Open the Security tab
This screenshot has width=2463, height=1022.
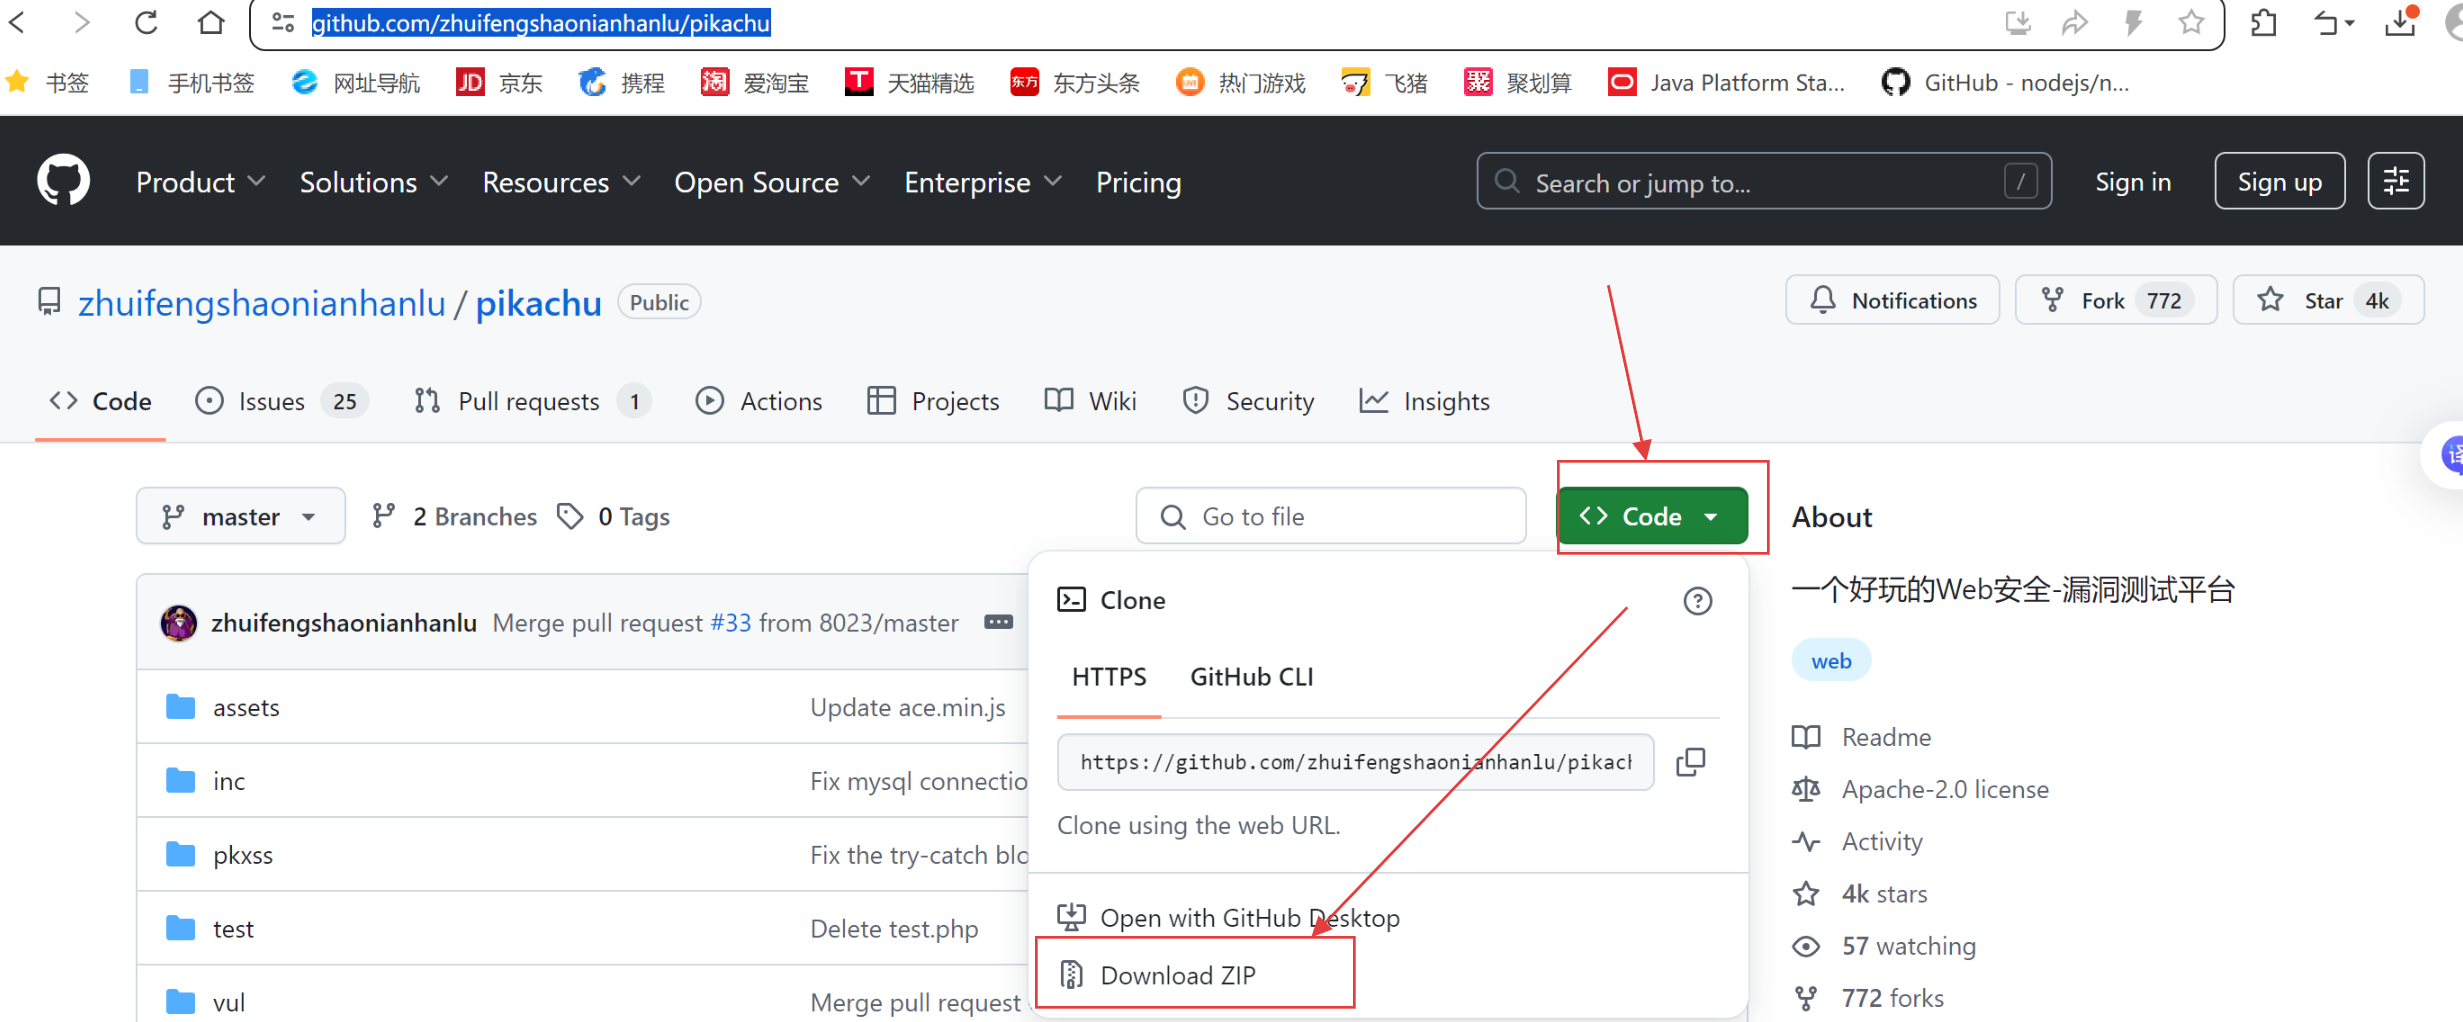tap(1248, 401)
